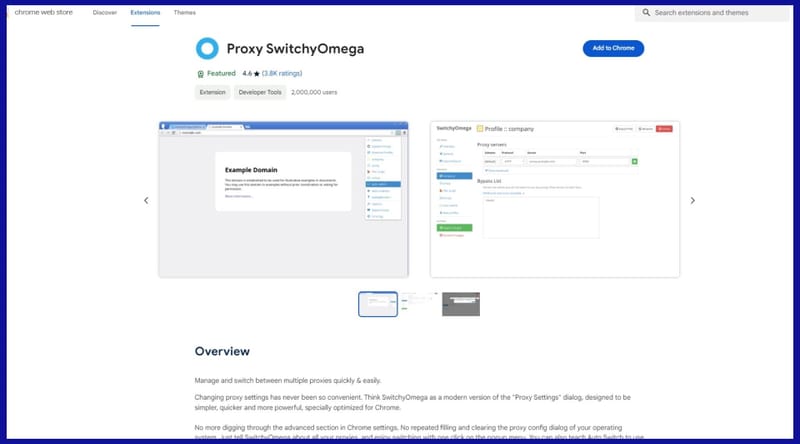The height and width of the screenshot is (444, 800).
Task: Open the 3.8K ratings link
Action: click(x=282, y=73)
